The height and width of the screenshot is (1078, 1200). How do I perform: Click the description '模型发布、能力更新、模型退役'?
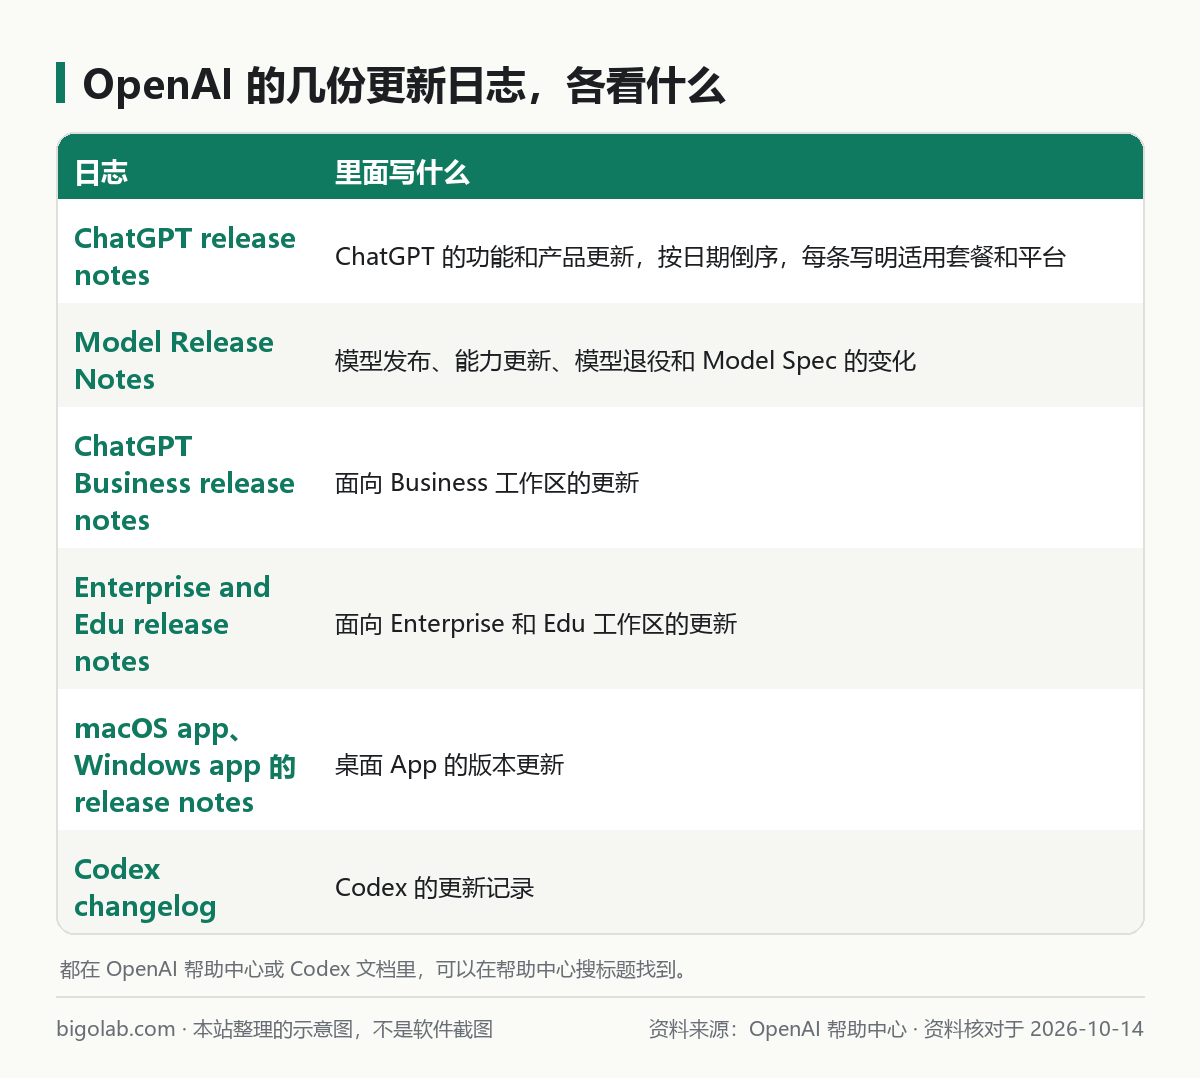502,361
